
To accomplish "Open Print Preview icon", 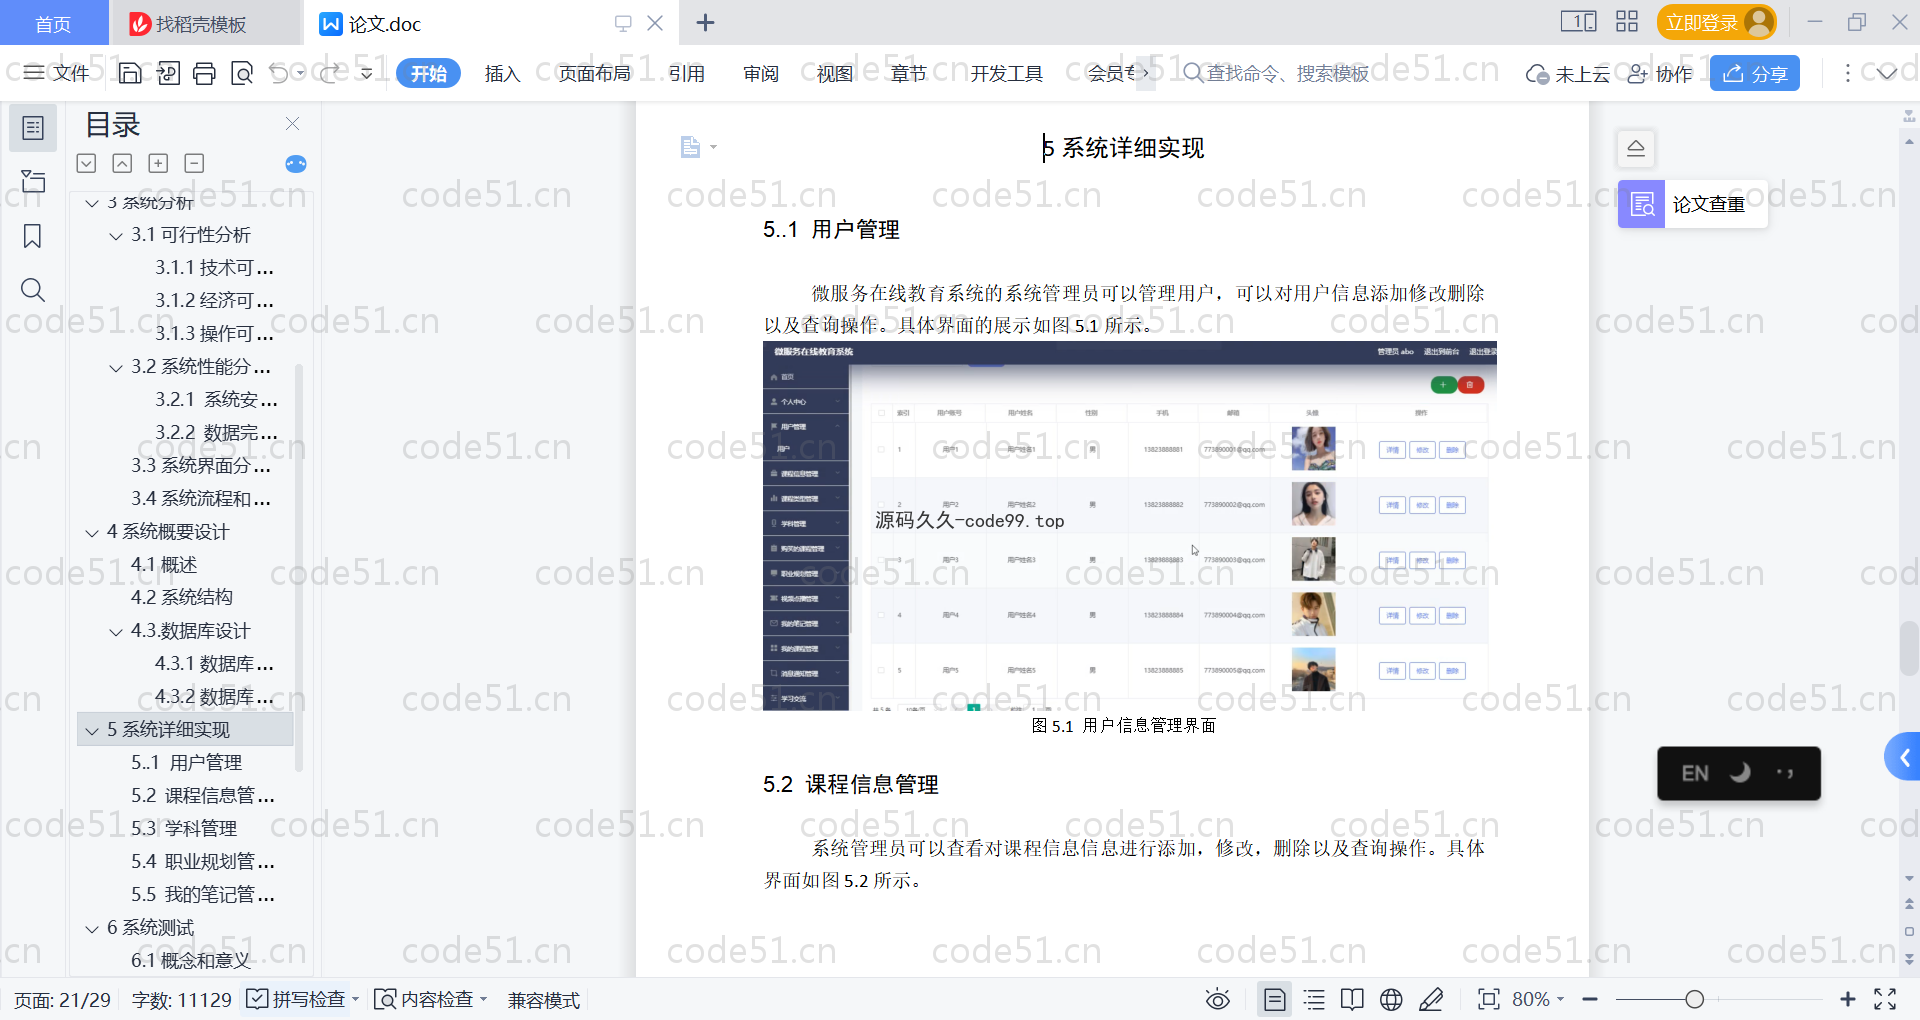I will [241, 73].
